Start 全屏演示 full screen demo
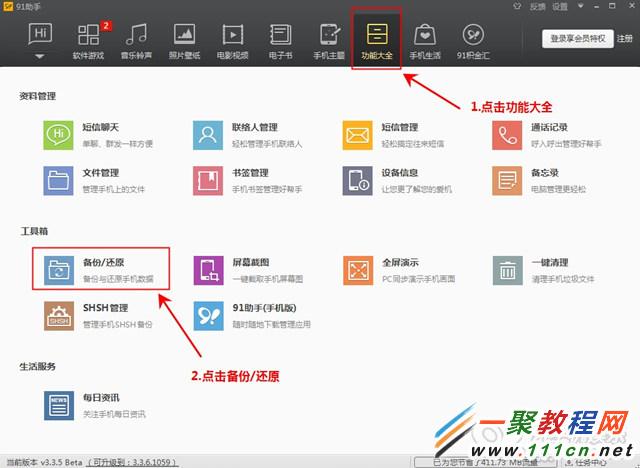The height and width of the screenshot is (468, 640). tap(399, 270)
